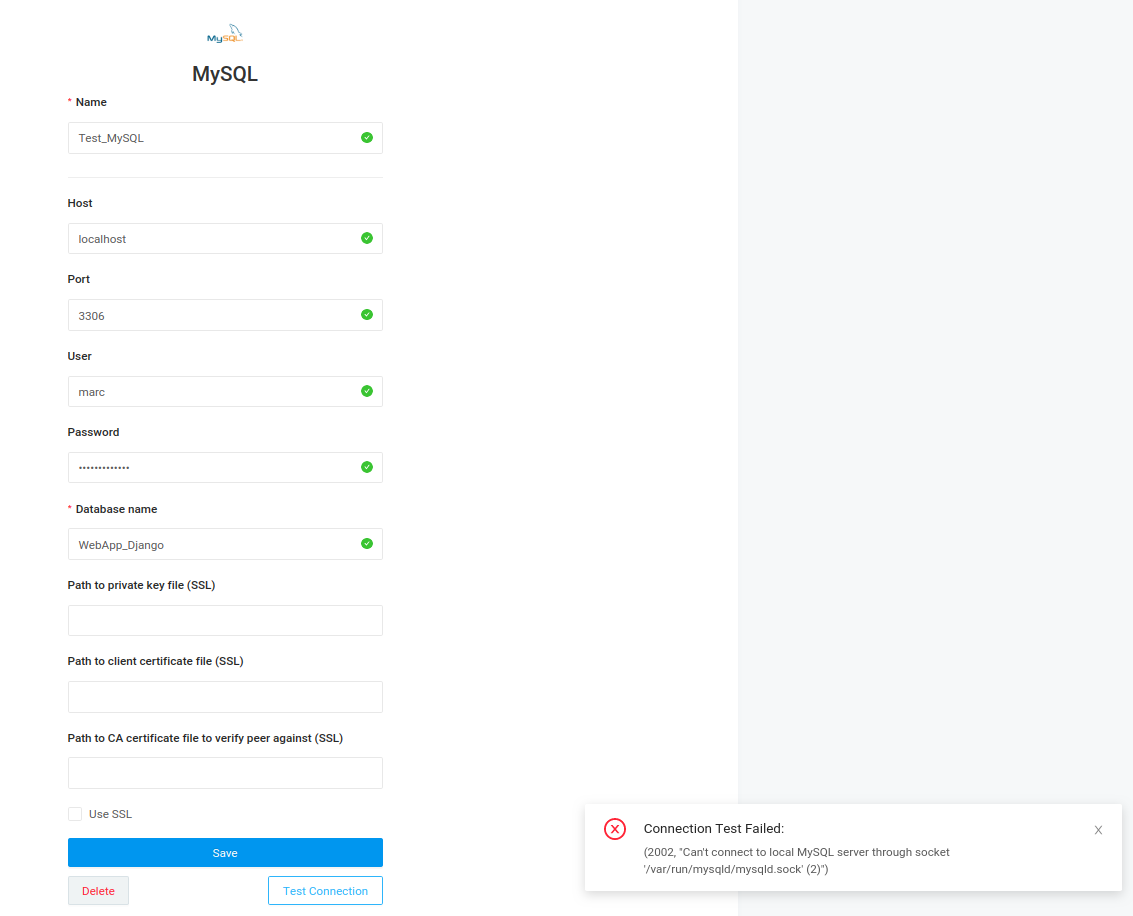Click the 'Path to private key file (SSL)' label

point(142,585)
